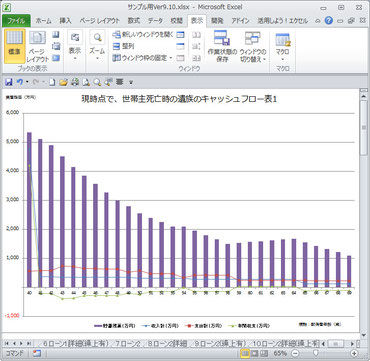The width and height of the screenshot is (370, 361).
Task: Click the synchronous scrolling icon
Action: click(197, 46)
